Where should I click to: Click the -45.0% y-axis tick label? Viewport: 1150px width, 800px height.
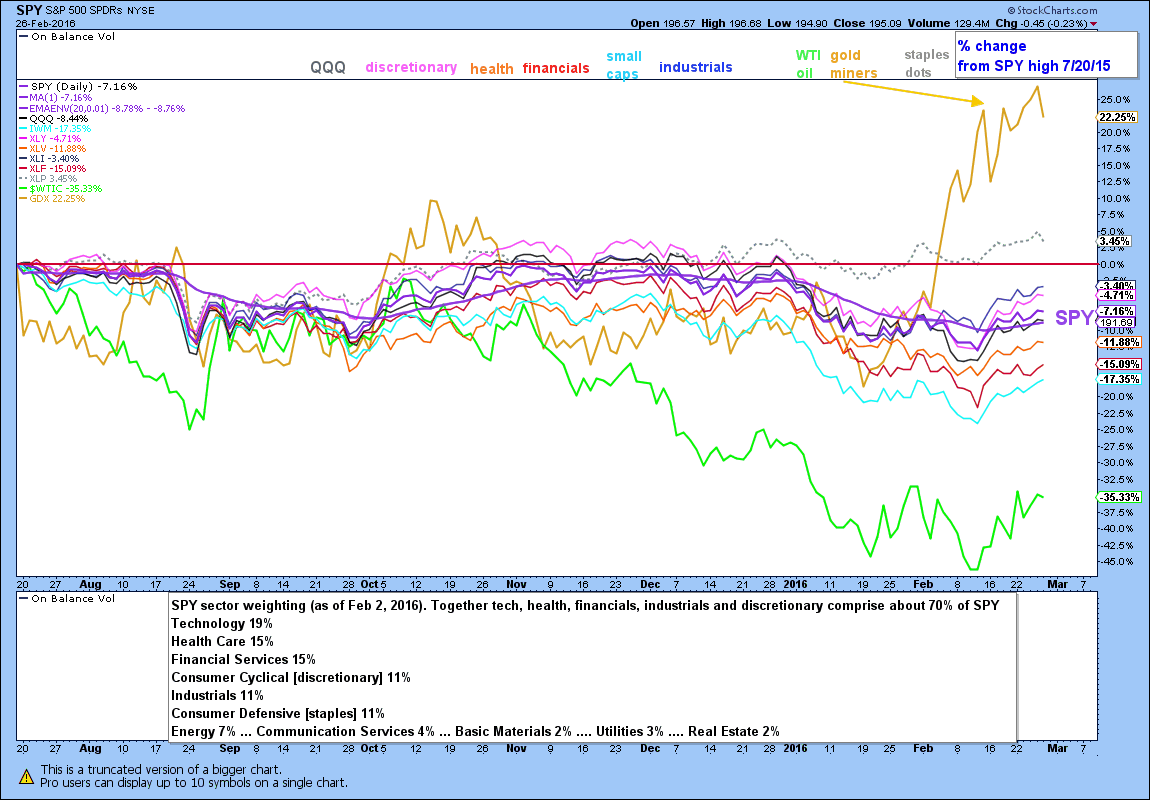coord(1117,562)
